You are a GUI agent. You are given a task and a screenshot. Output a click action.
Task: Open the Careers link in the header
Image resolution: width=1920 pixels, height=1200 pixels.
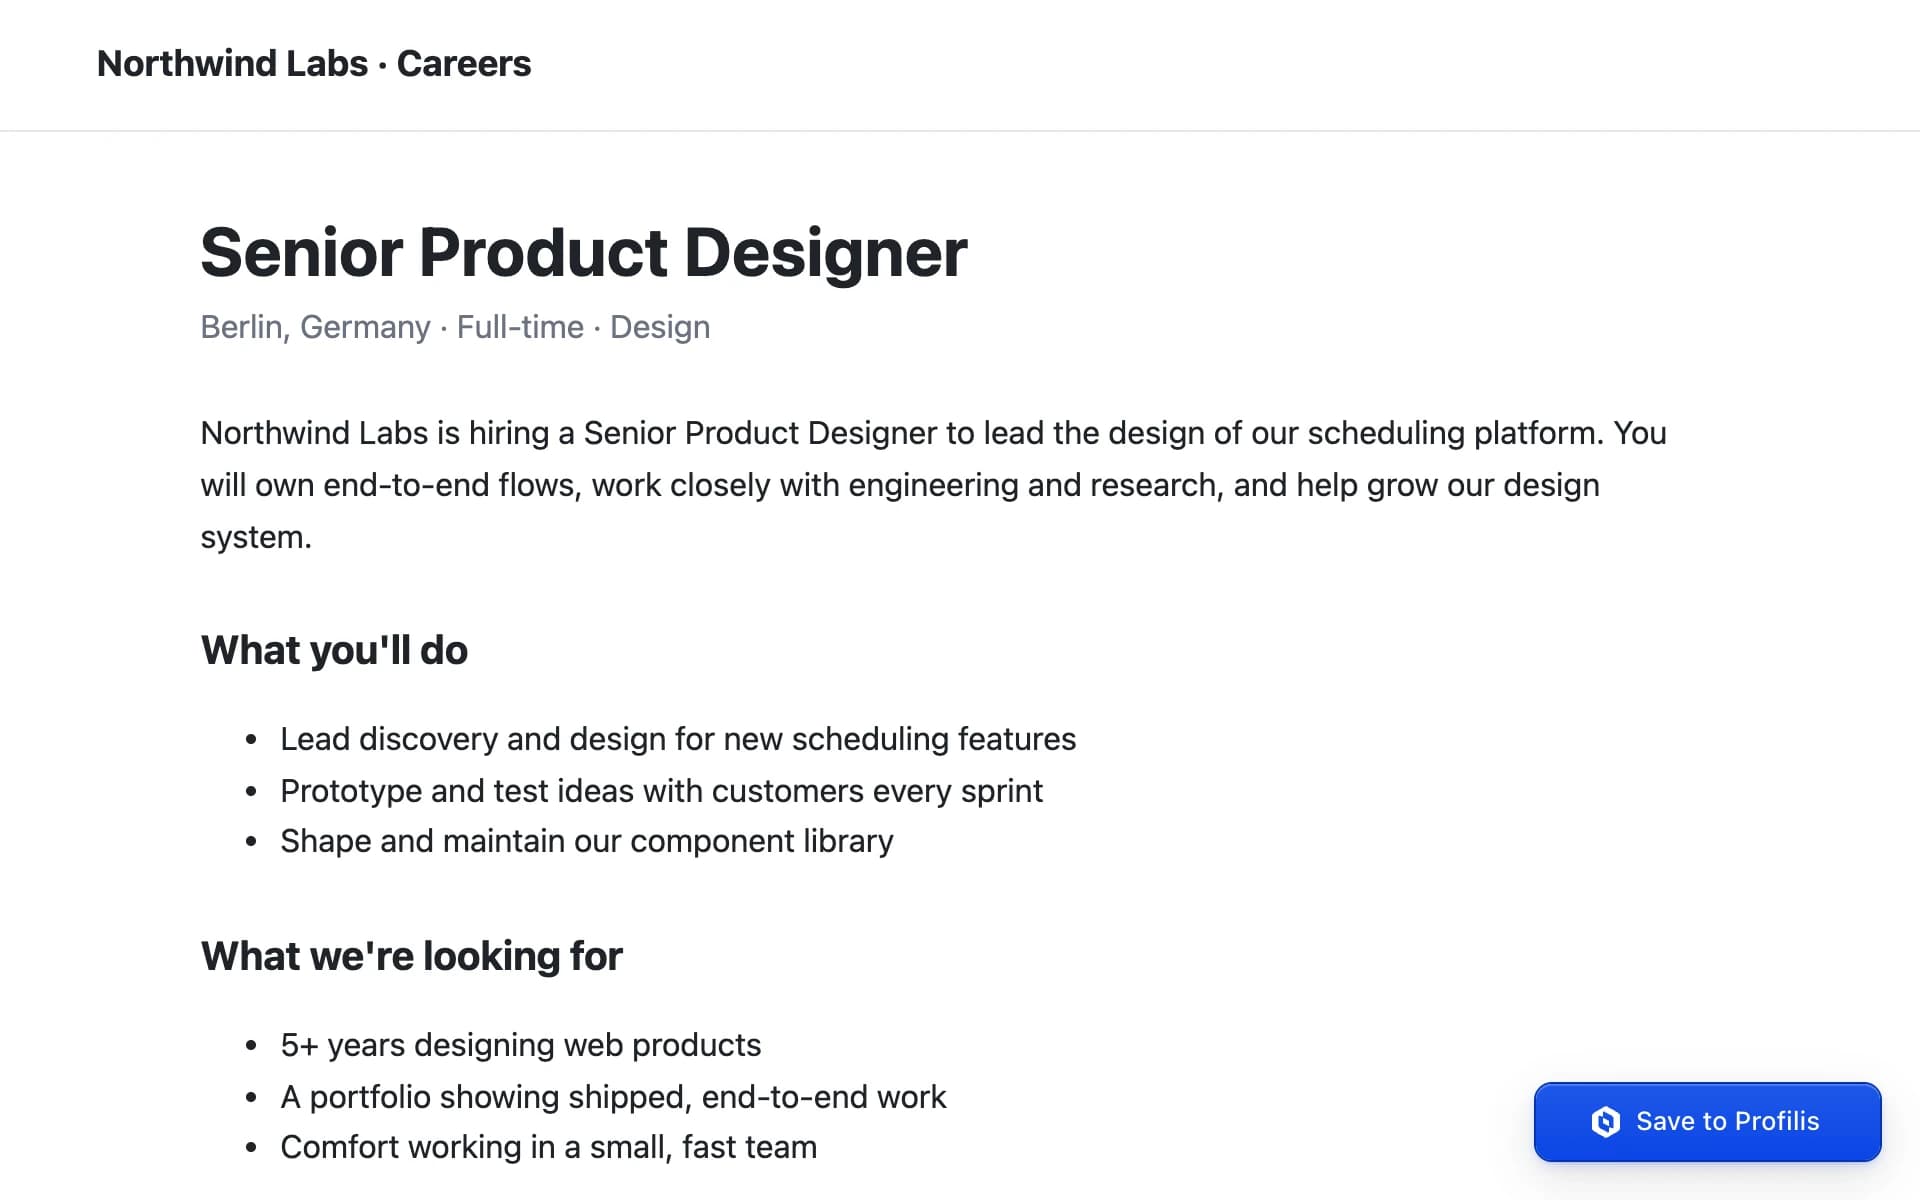464,63
